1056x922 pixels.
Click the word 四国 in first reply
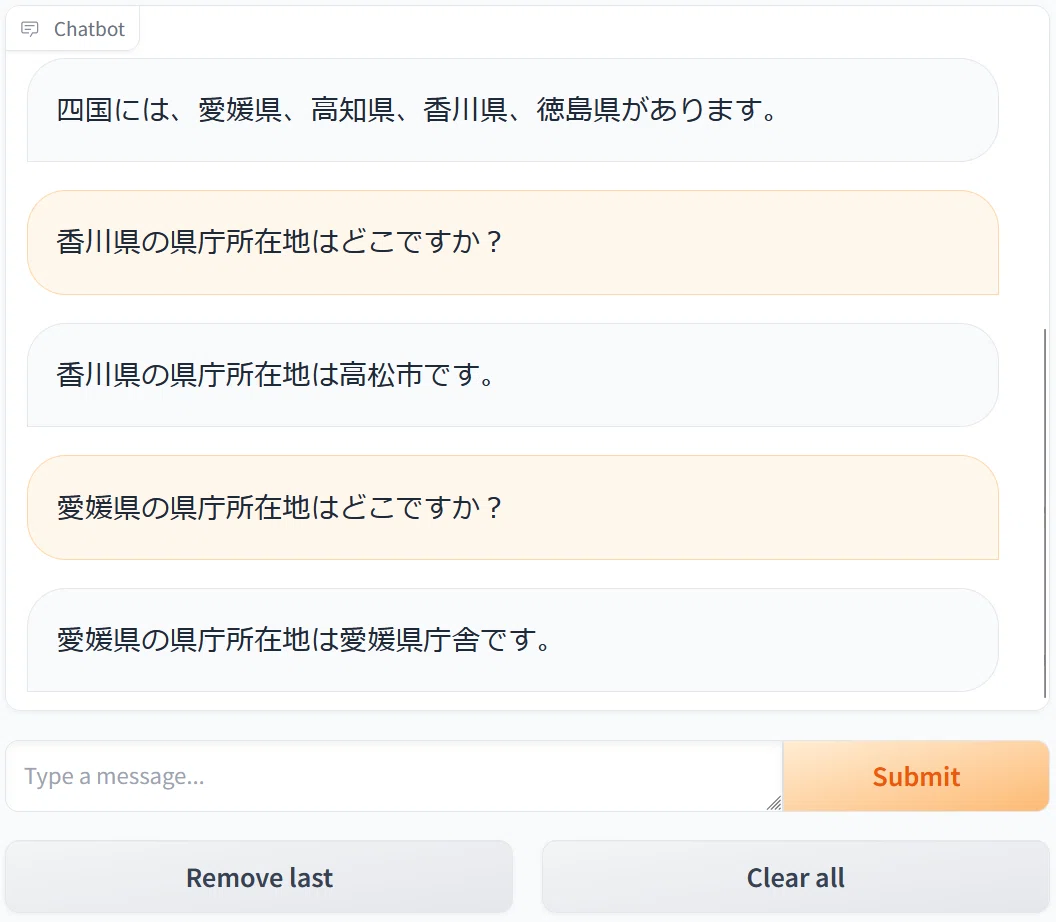84,110
